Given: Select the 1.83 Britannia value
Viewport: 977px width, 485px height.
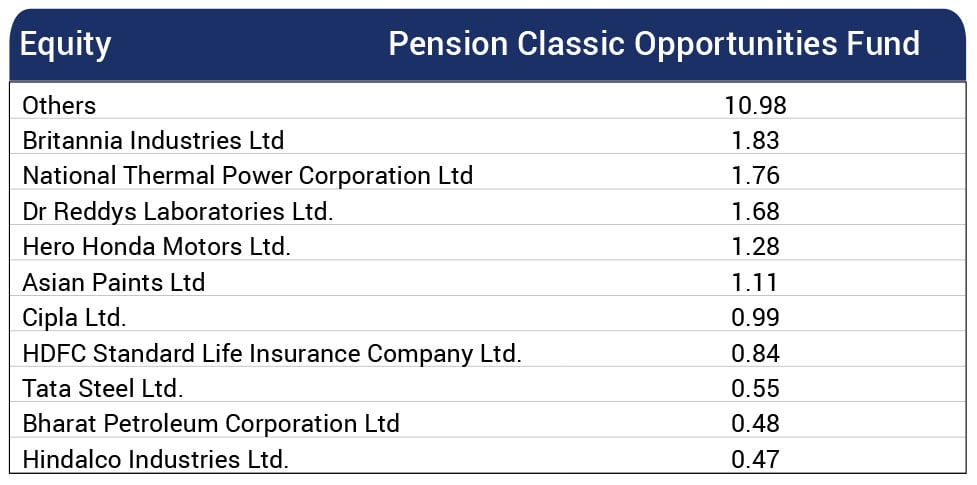Looking at the screenshot, I should [755, 140].
